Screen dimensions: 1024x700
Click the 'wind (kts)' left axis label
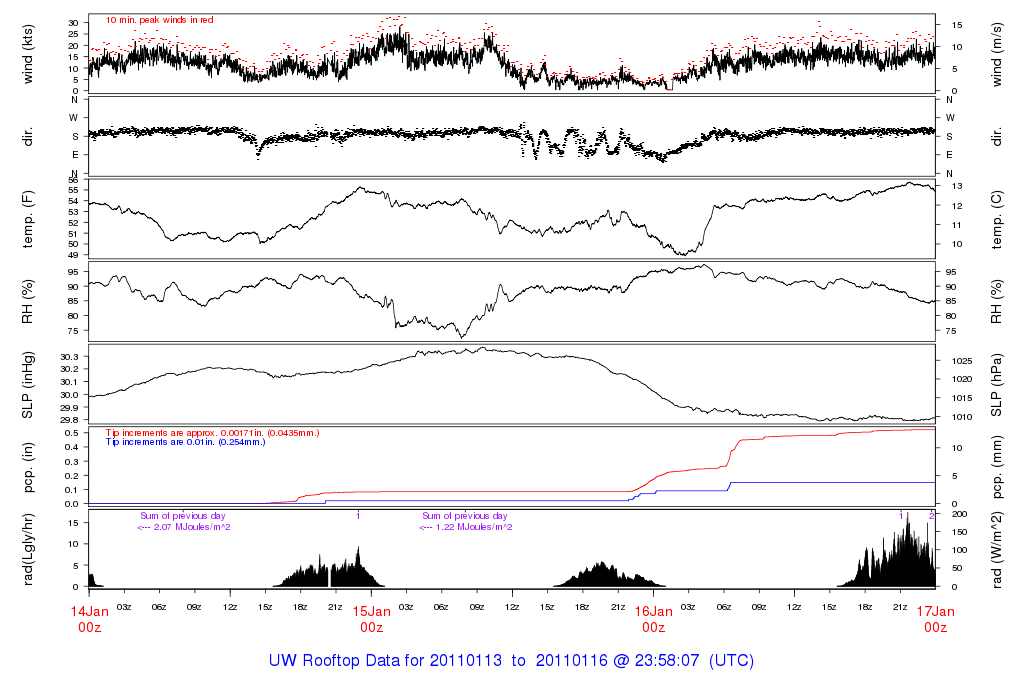[x=27, y=54]
